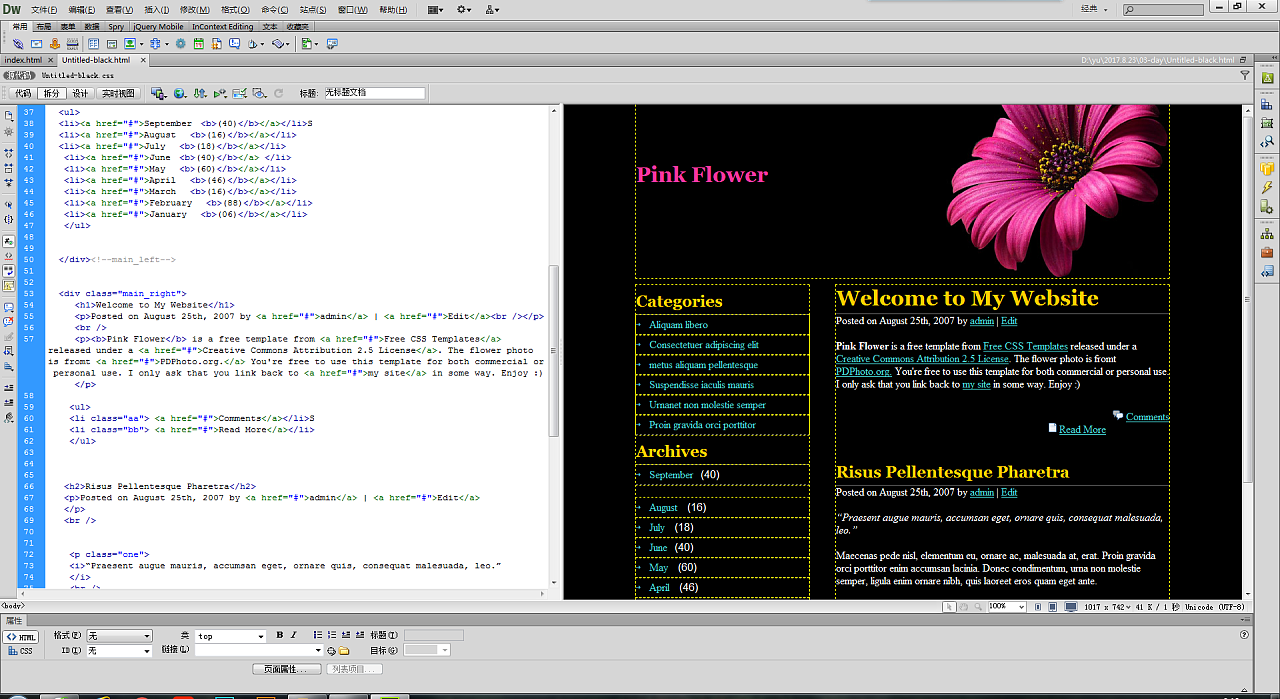Click the Email Link insert icon

point(37,44)
